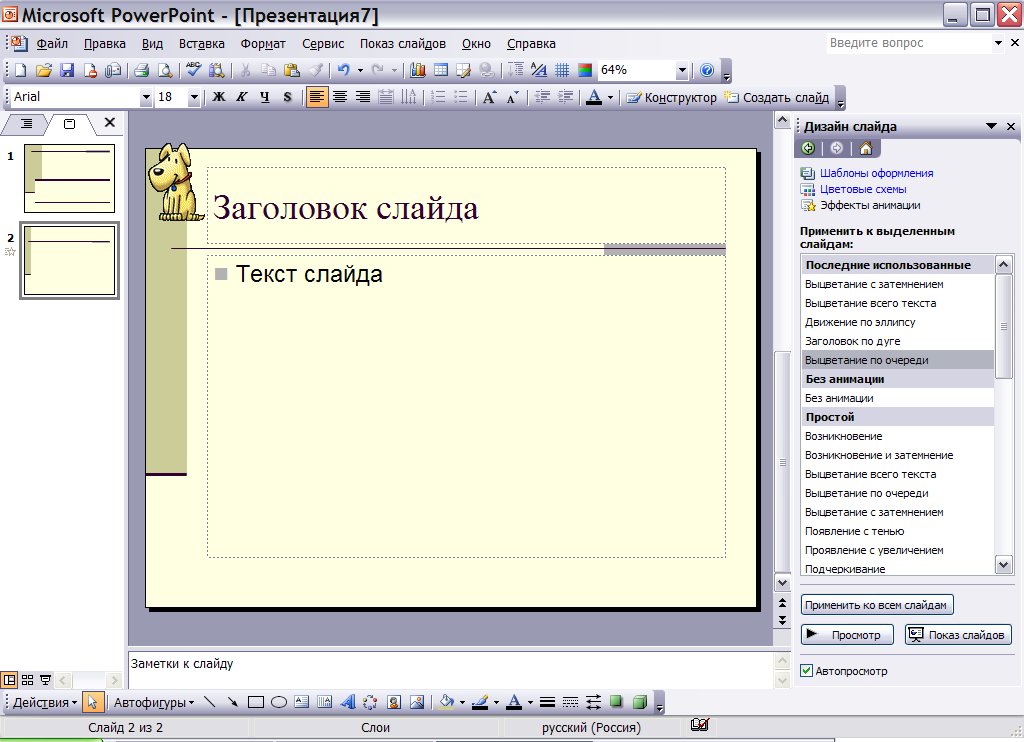Open the Шаблоны оформления link
This screenshot has height=742, width=1024.
(x=876, y=173)
